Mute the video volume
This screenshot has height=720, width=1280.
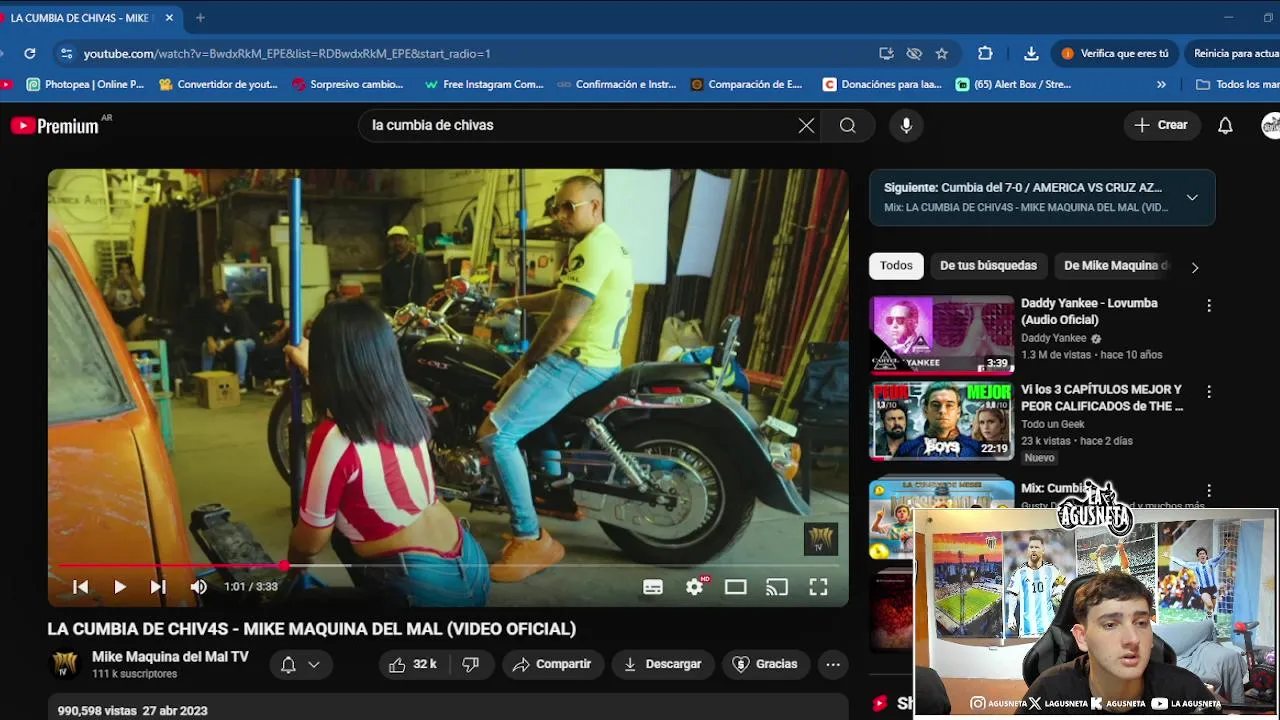[x=198, y=587]
